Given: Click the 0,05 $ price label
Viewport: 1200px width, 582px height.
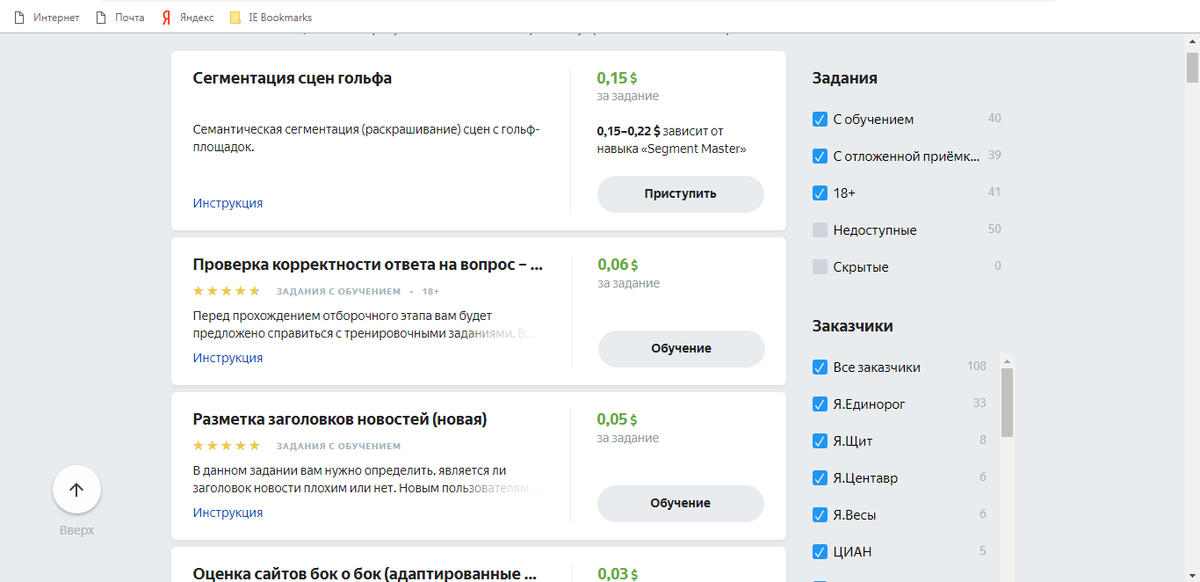Looking at the screenshot, I should [x=617, y=419].
